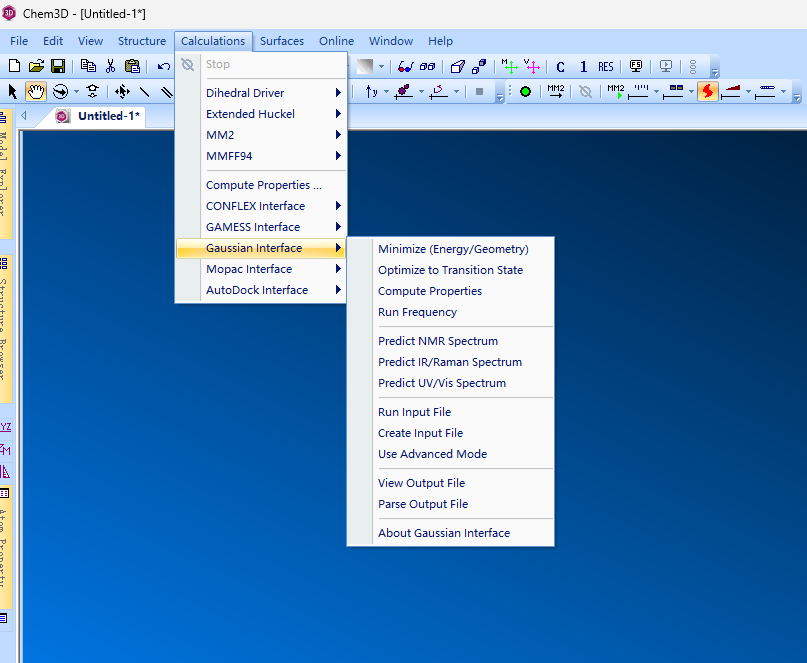Expand the MMFF94 submenu
This screenshot has width=807, height=663.
tap(261, 156)
